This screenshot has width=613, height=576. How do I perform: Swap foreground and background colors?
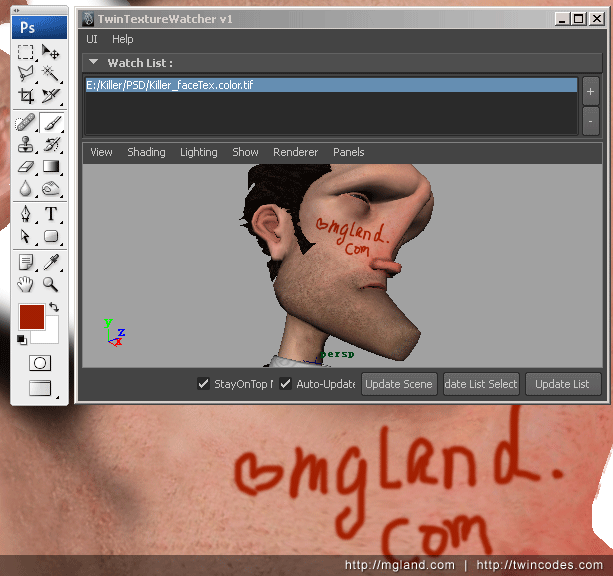coord(54,308)
